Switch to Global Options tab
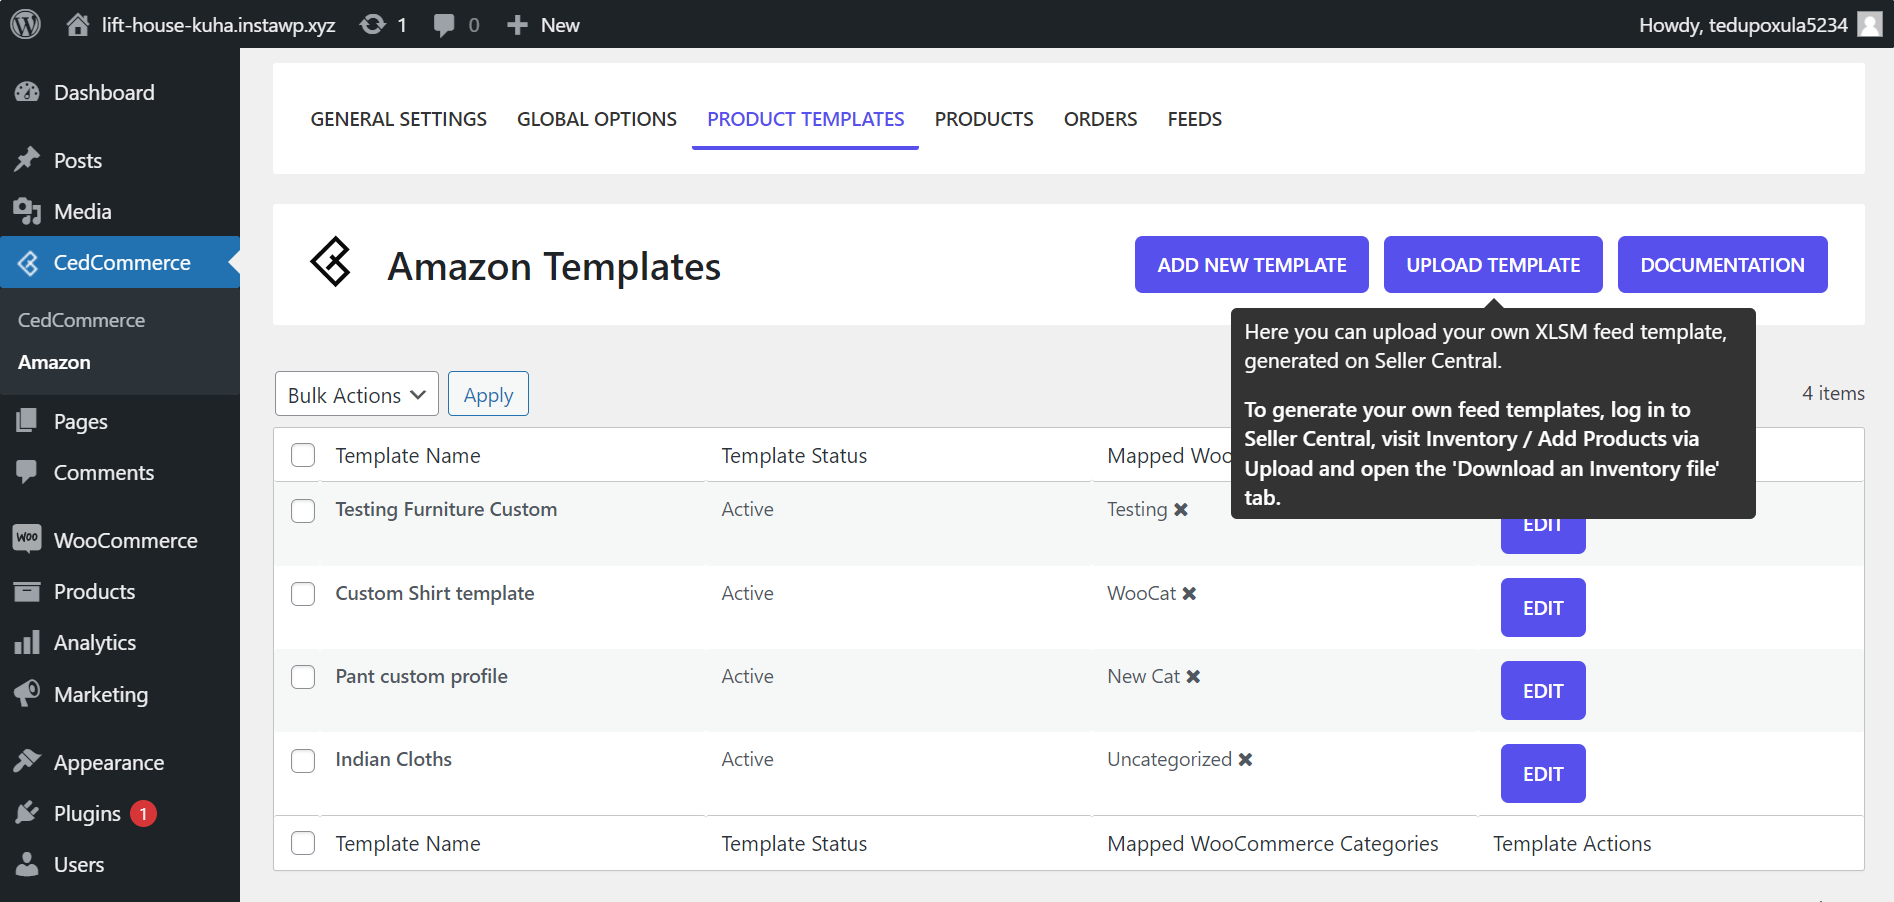The height and width of the screenshot is (902, 1894). tap(597, 119)
